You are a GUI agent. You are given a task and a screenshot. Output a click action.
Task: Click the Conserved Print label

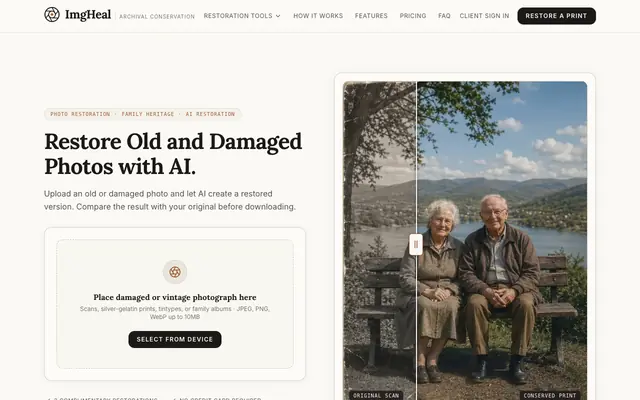point(550,396)
